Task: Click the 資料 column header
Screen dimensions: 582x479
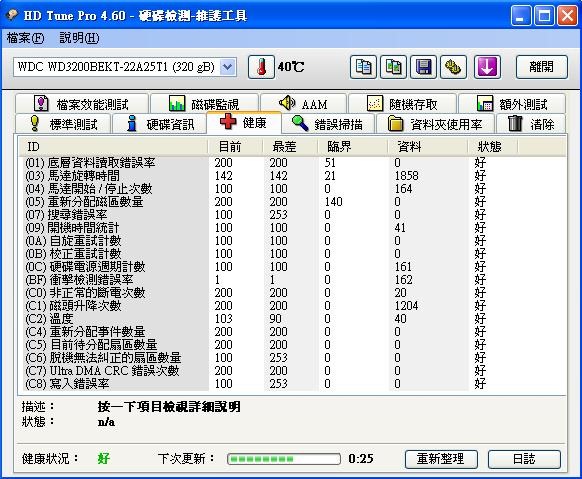Action: click(x=427, y=147)
